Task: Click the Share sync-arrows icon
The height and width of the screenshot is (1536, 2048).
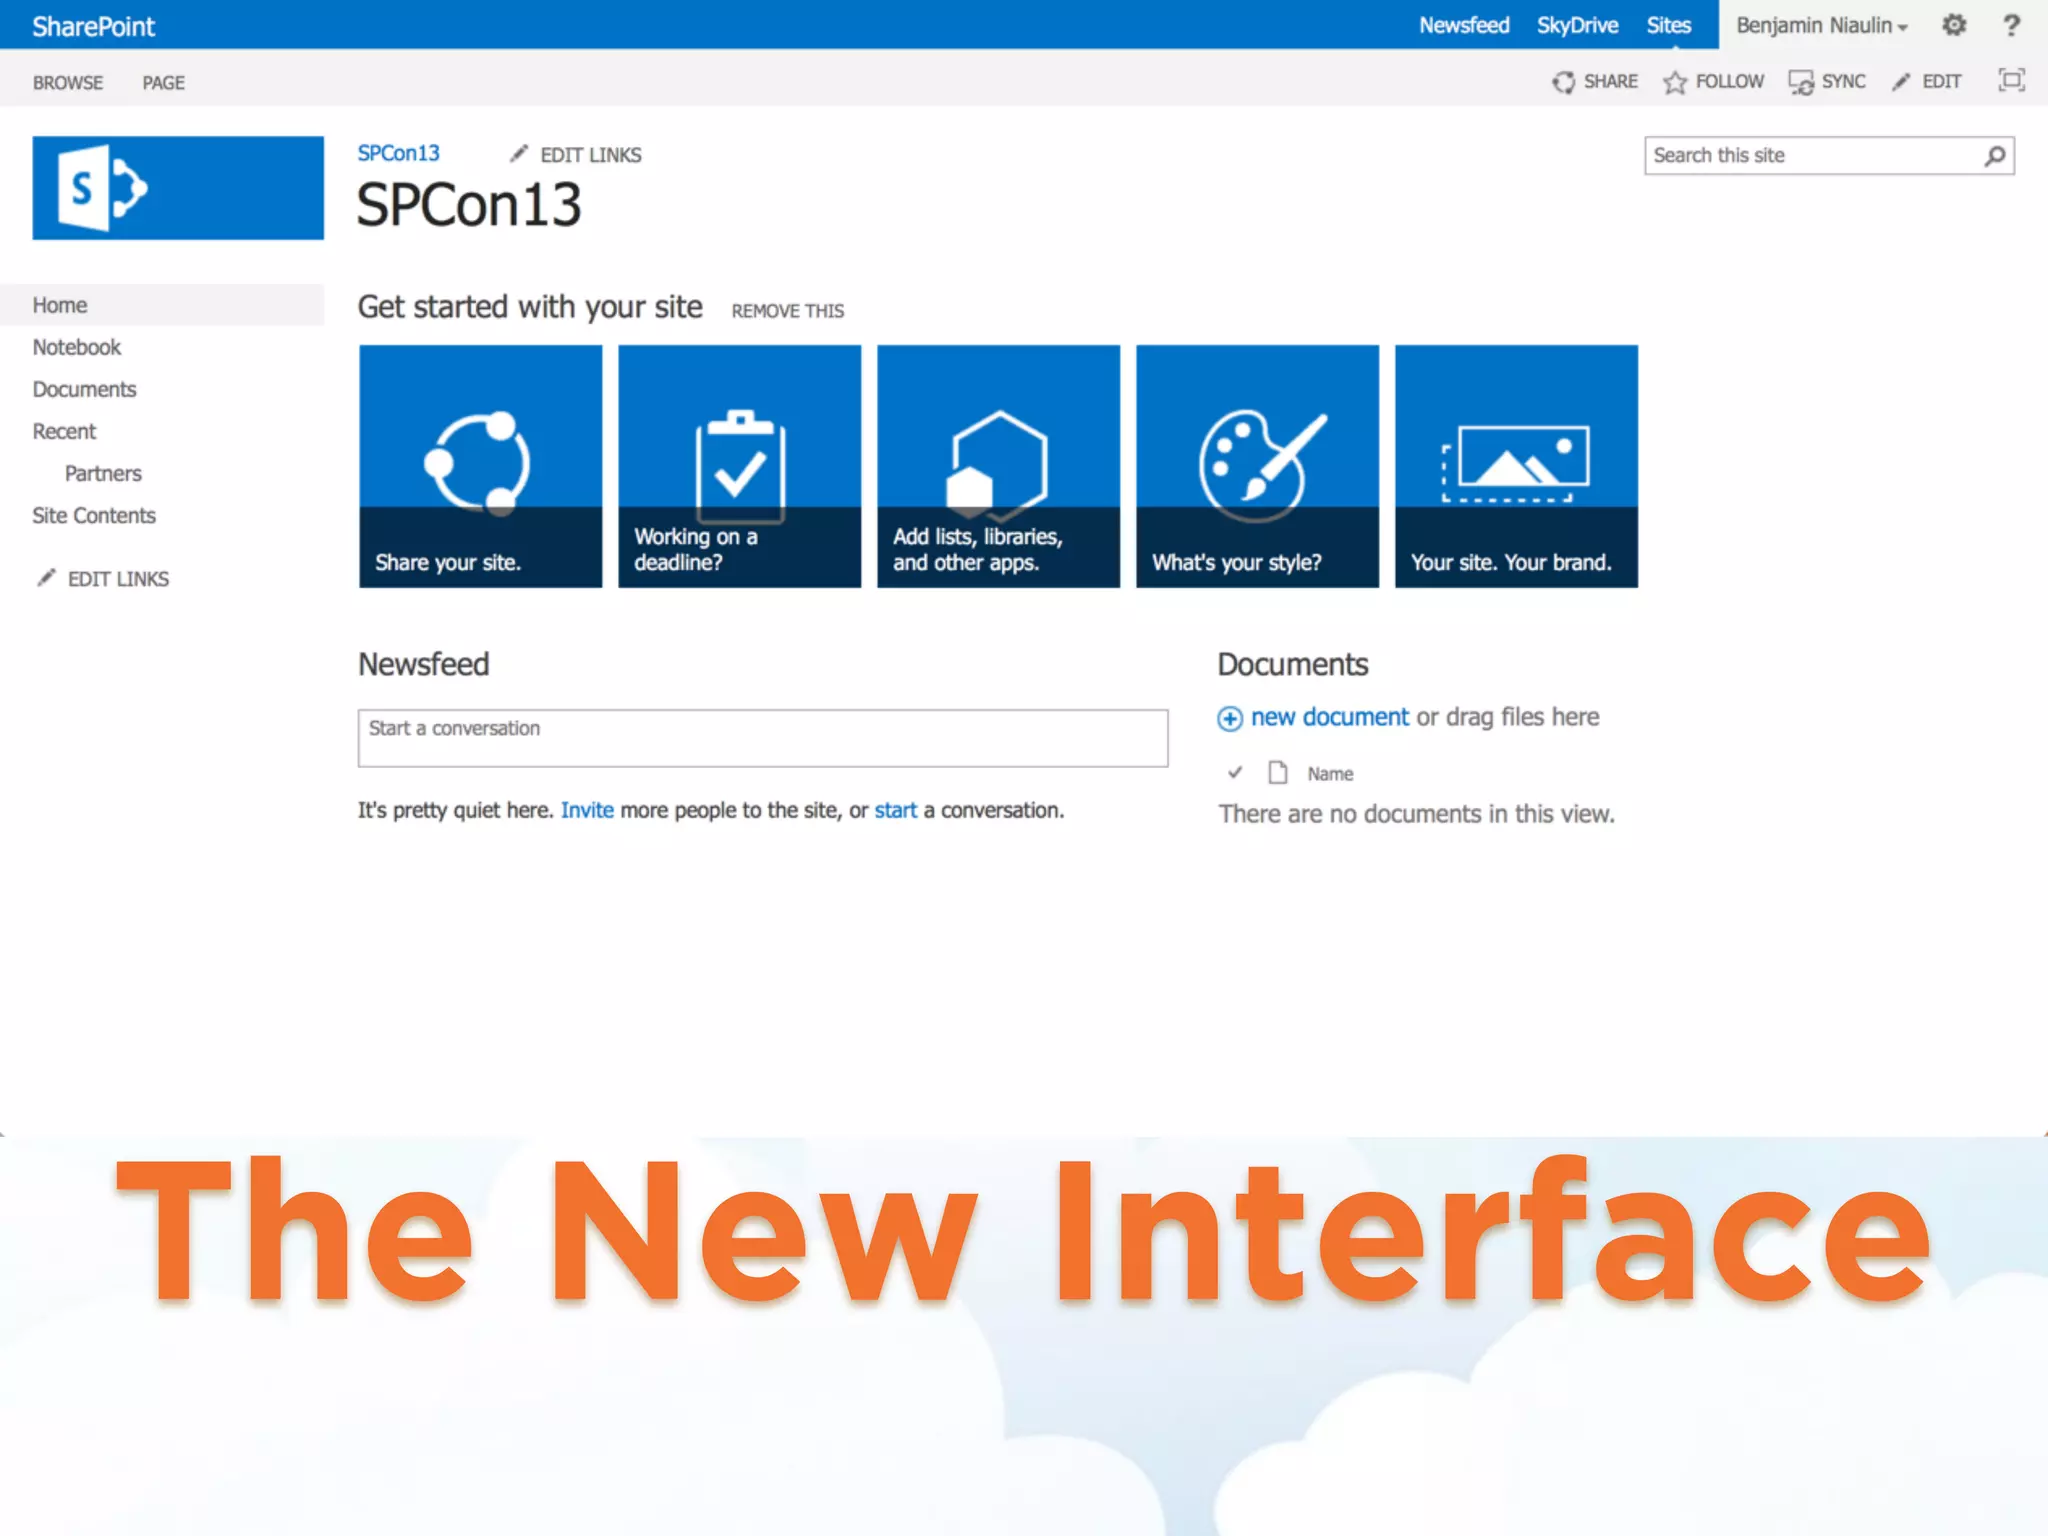Action: coord(1563,82)
